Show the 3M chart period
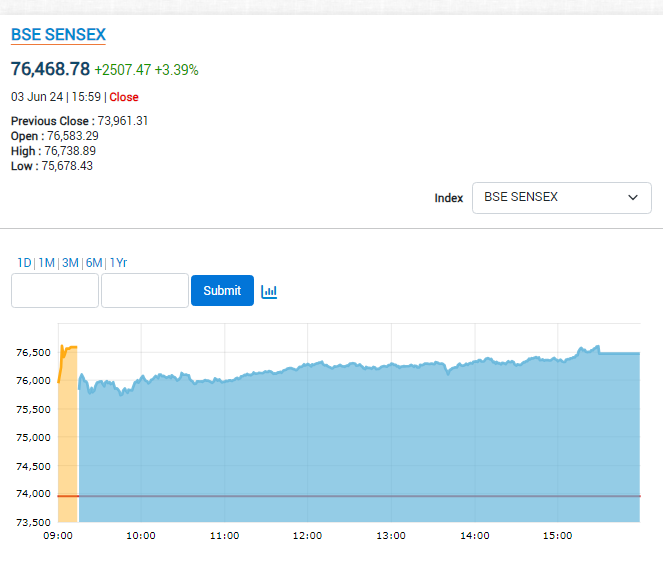This screenshot has width=663, height=561. [x=70, y=263]
